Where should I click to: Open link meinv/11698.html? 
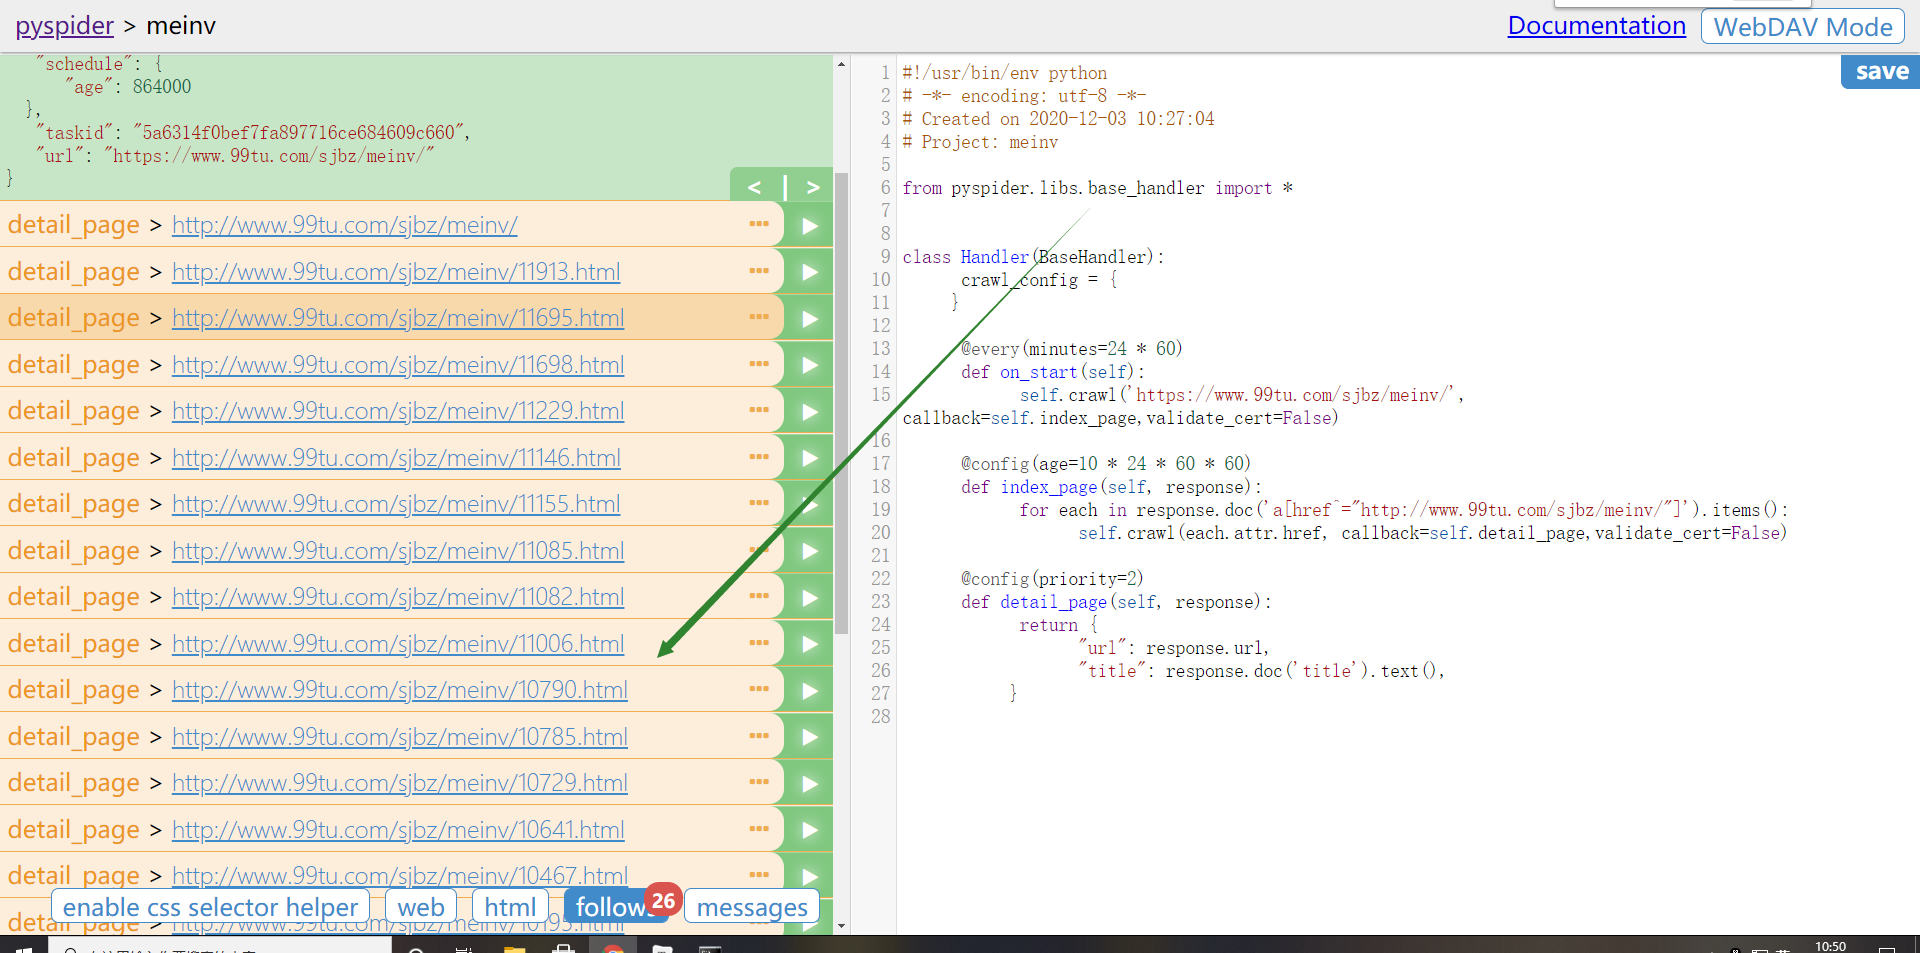pyautogui.click(x=398, y=365)
